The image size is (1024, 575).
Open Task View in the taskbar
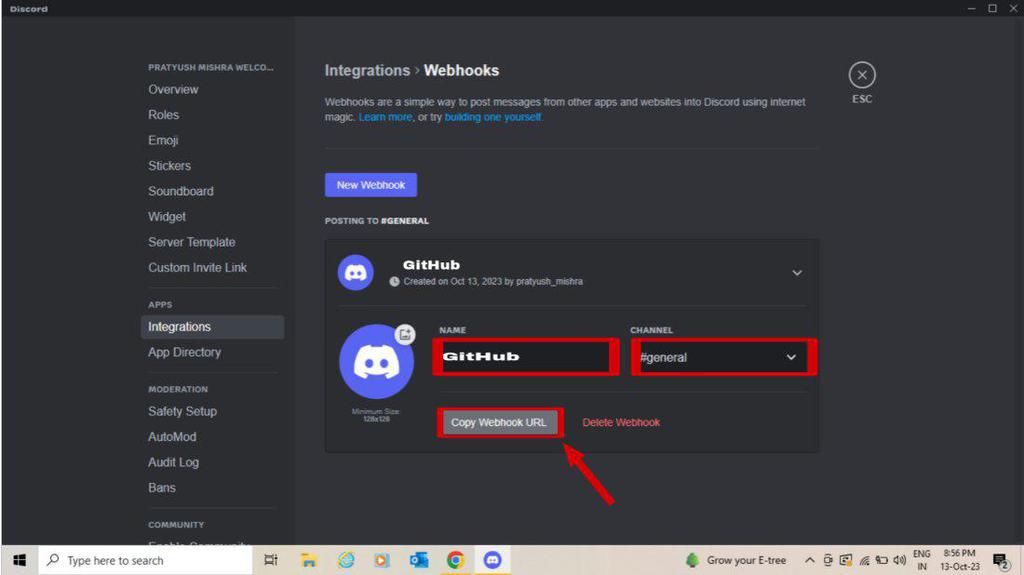point(270,560)
